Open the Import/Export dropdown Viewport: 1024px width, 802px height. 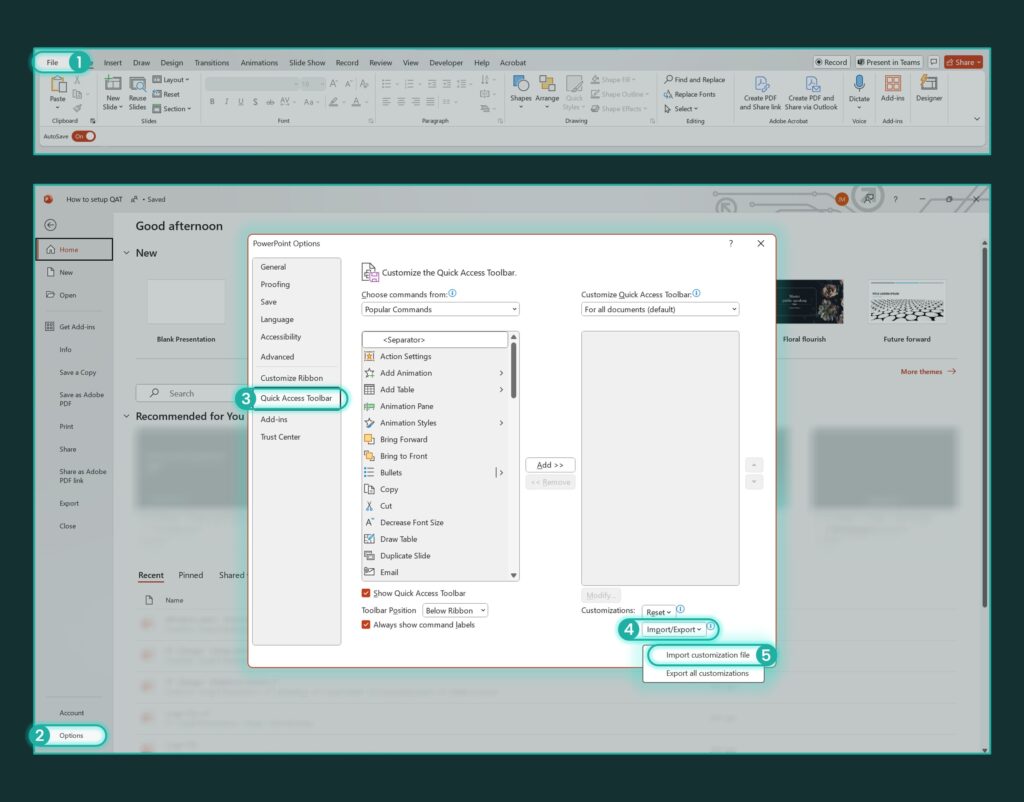point(673,630)
